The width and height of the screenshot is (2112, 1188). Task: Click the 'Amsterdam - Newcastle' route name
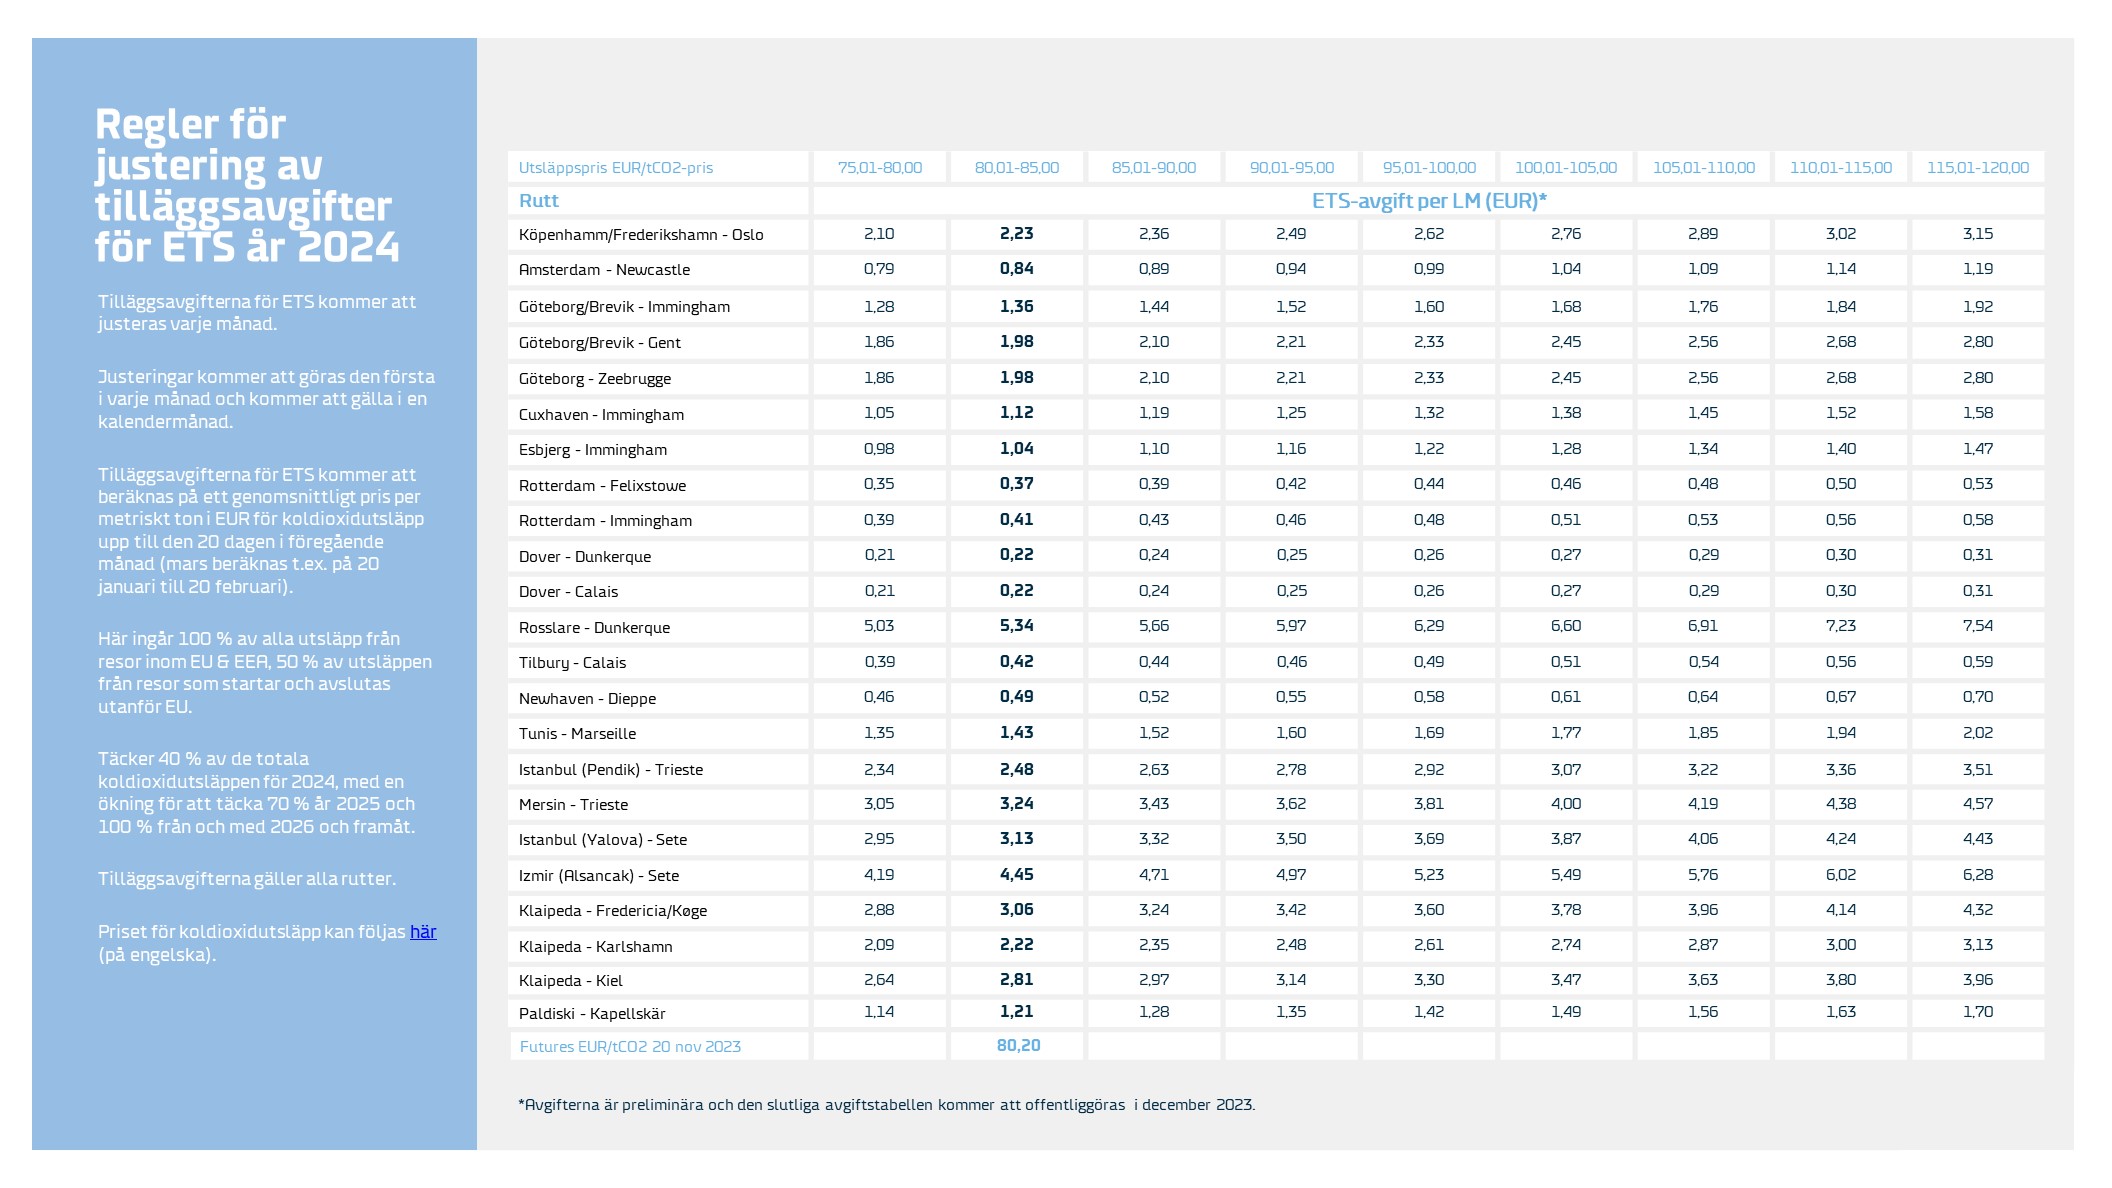604,270
